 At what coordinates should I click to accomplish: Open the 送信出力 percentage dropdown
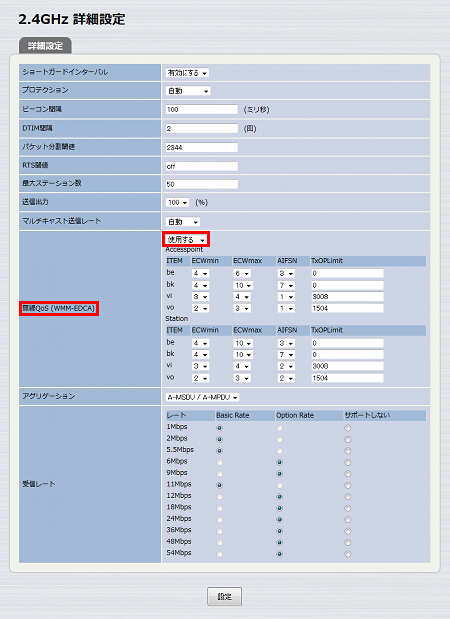coord(178,203)
